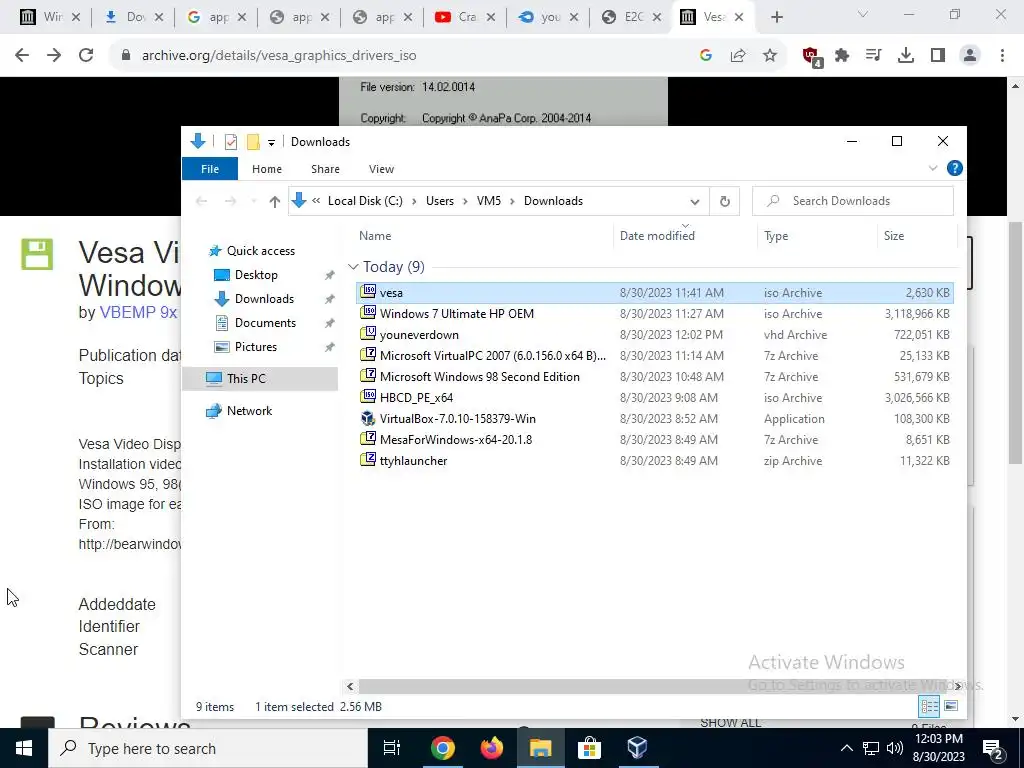Open address bar history dropdown
The height and width of the screenshot is (768, 1024).
tap(695, 201)
